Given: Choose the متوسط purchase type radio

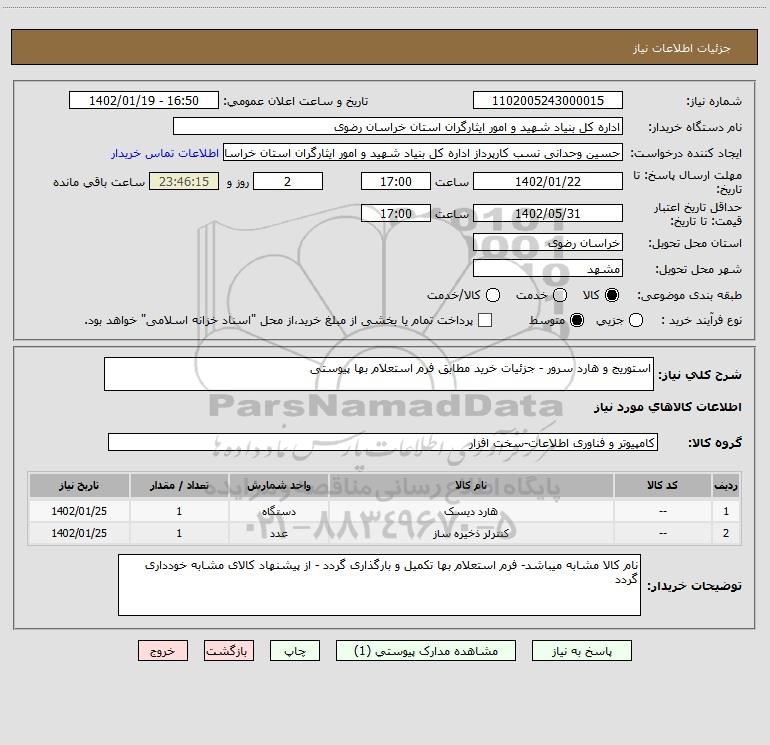Looking at the screenshot, I should pos(577,320).
